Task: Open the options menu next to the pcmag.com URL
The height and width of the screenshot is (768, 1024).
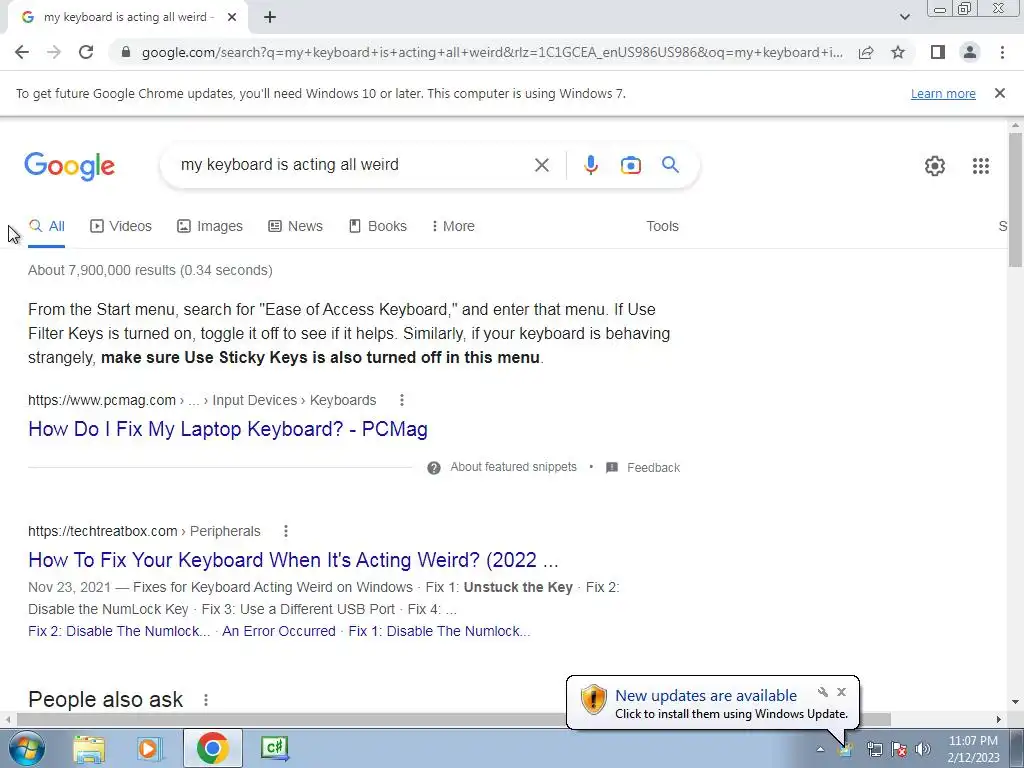Action: pos(402,400)
